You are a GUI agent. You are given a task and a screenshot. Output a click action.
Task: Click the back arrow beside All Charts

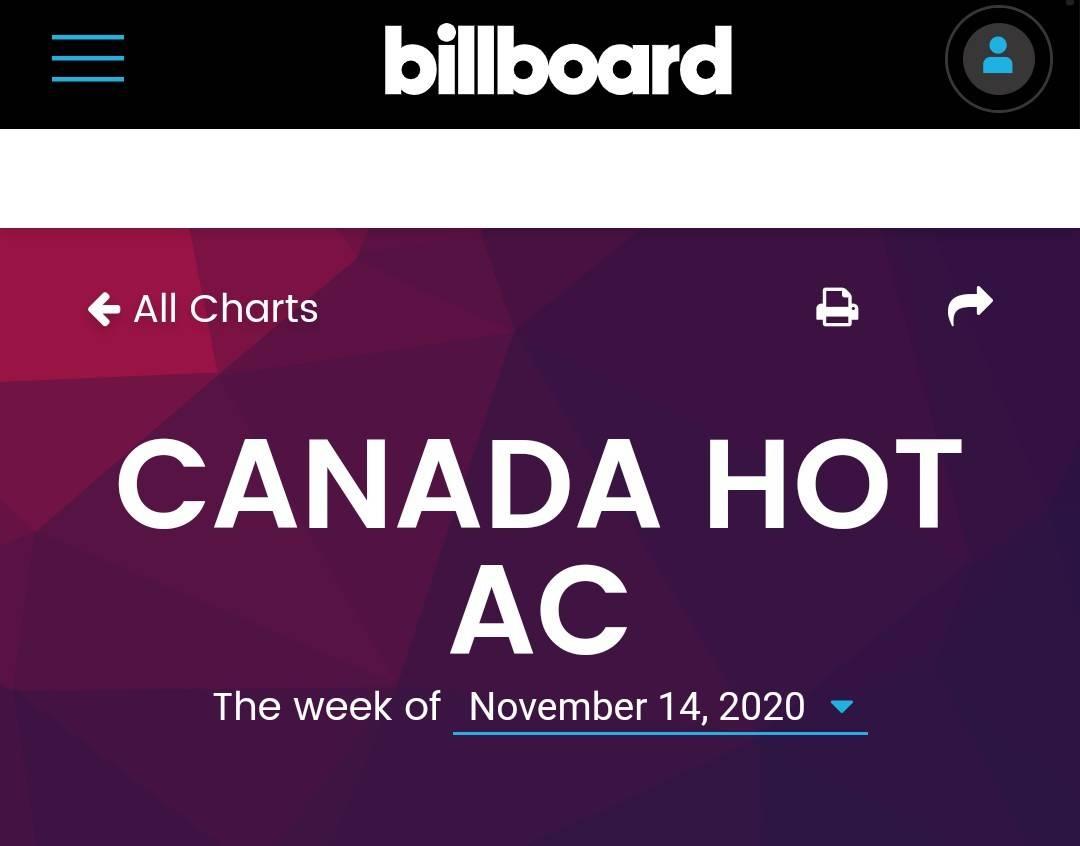point(104,308)
